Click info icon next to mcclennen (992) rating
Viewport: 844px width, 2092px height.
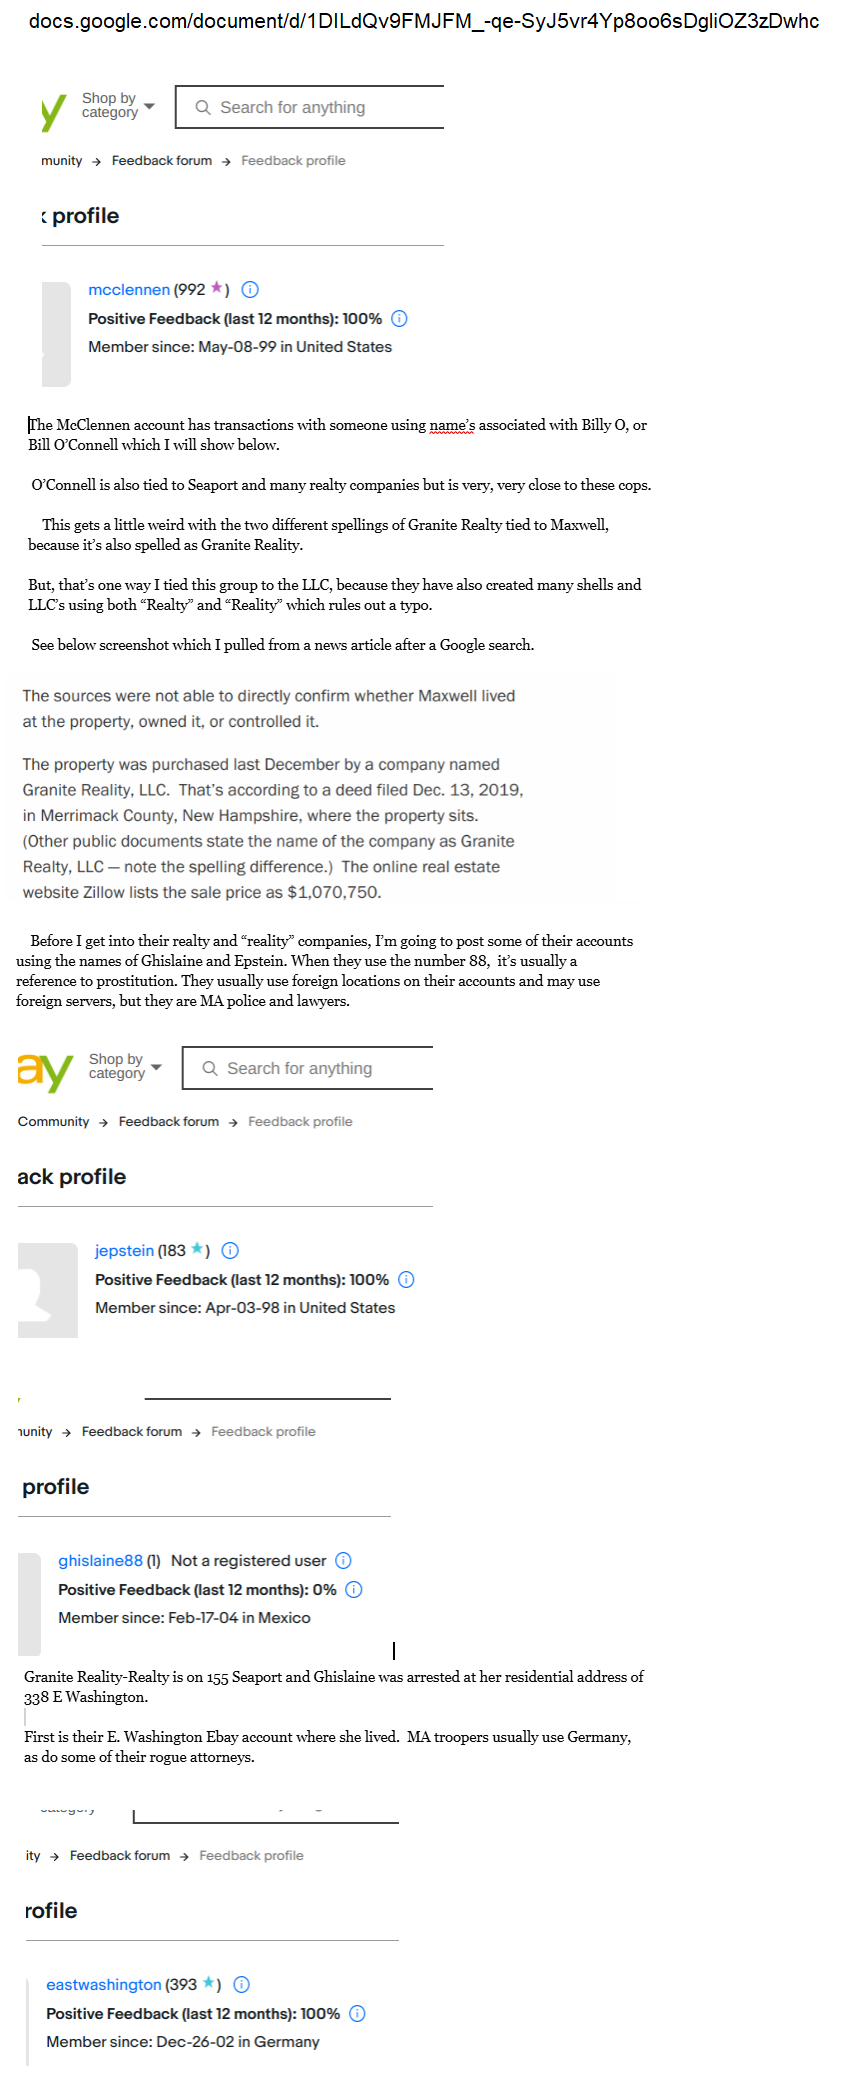click(250, 290)
